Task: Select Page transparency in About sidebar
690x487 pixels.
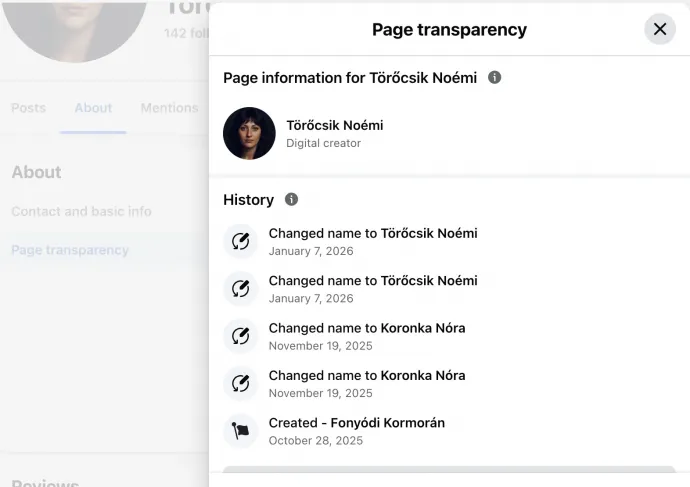Action: 70,250
